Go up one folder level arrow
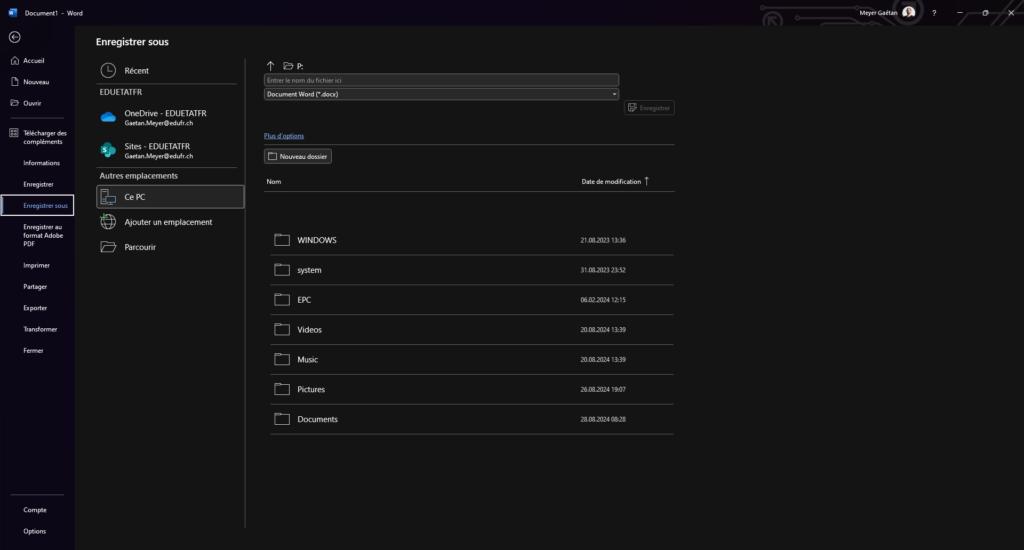The width and height of the screenshot is (1024, 550). tap(270, 66)
